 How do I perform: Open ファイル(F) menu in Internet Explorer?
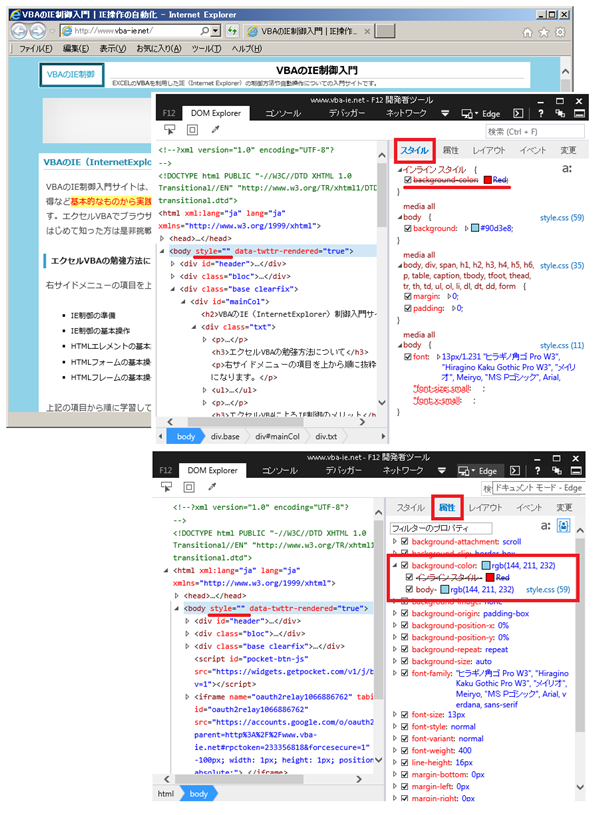click(x=35, y=49)
